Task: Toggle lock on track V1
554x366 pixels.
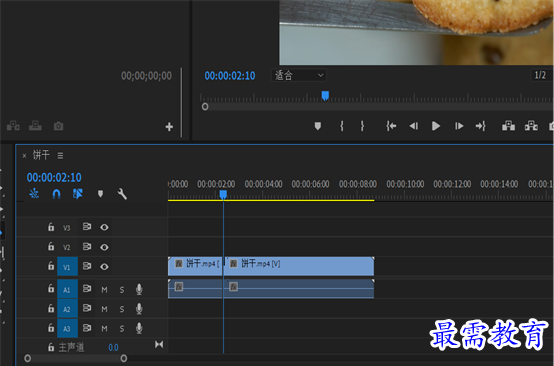Action: 51,266
